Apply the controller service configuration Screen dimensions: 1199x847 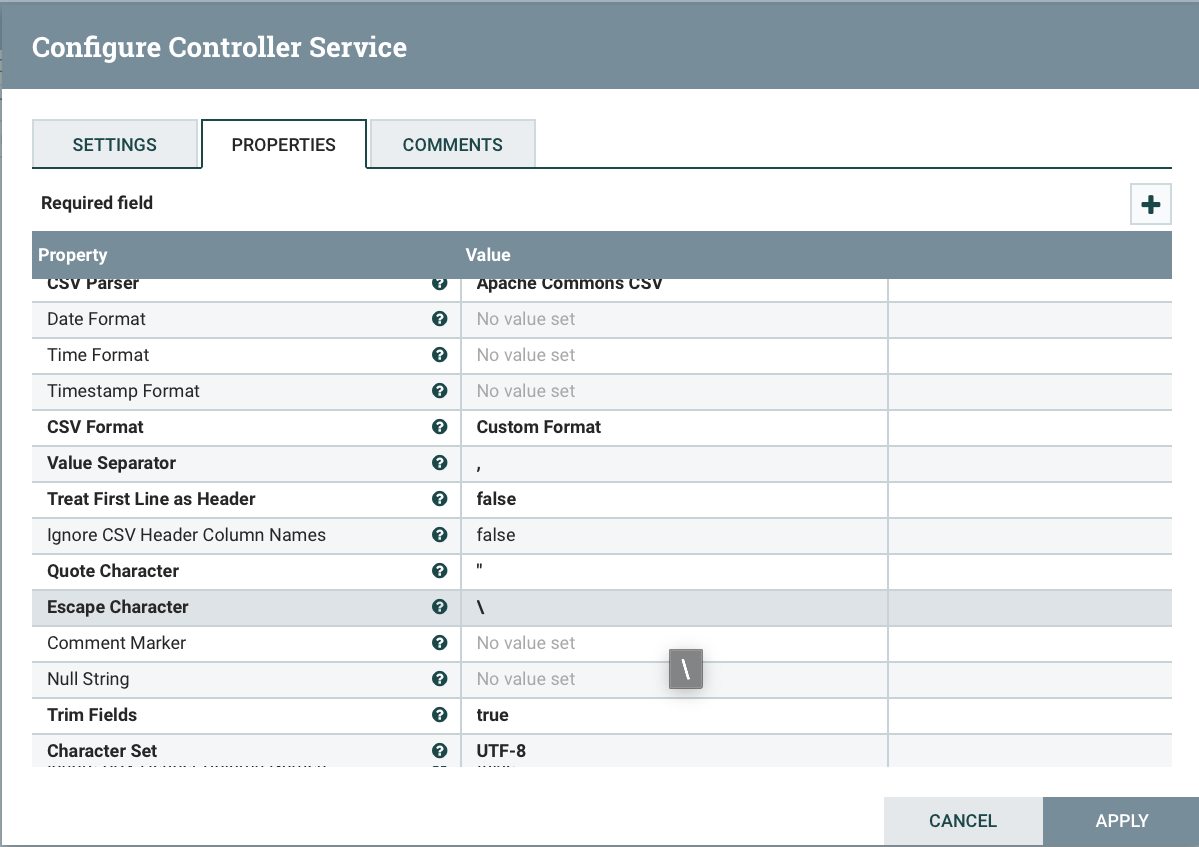[x=1122, y=820]
